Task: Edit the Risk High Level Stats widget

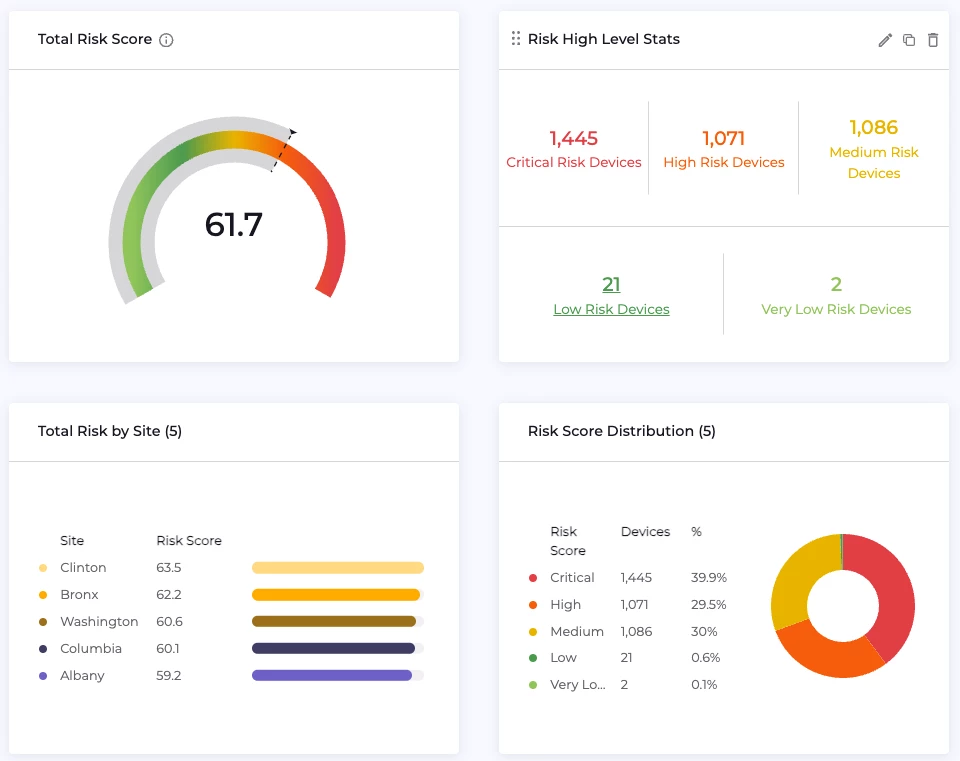Action: (x=885, y=40)
